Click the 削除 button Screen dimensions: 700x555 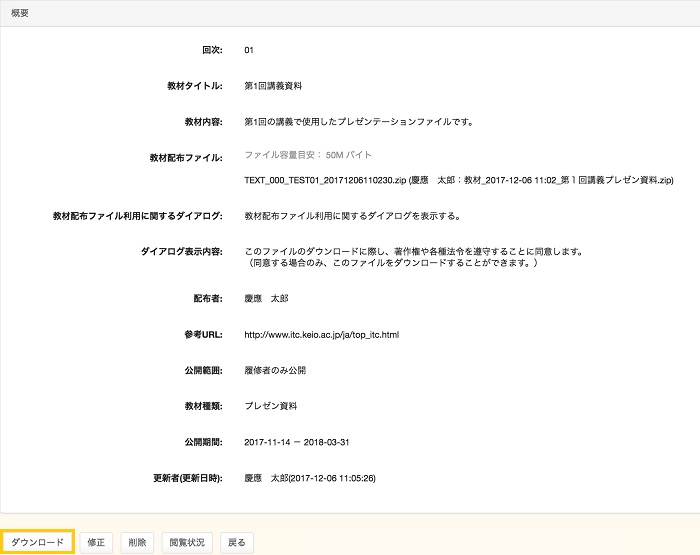(137, 542)
